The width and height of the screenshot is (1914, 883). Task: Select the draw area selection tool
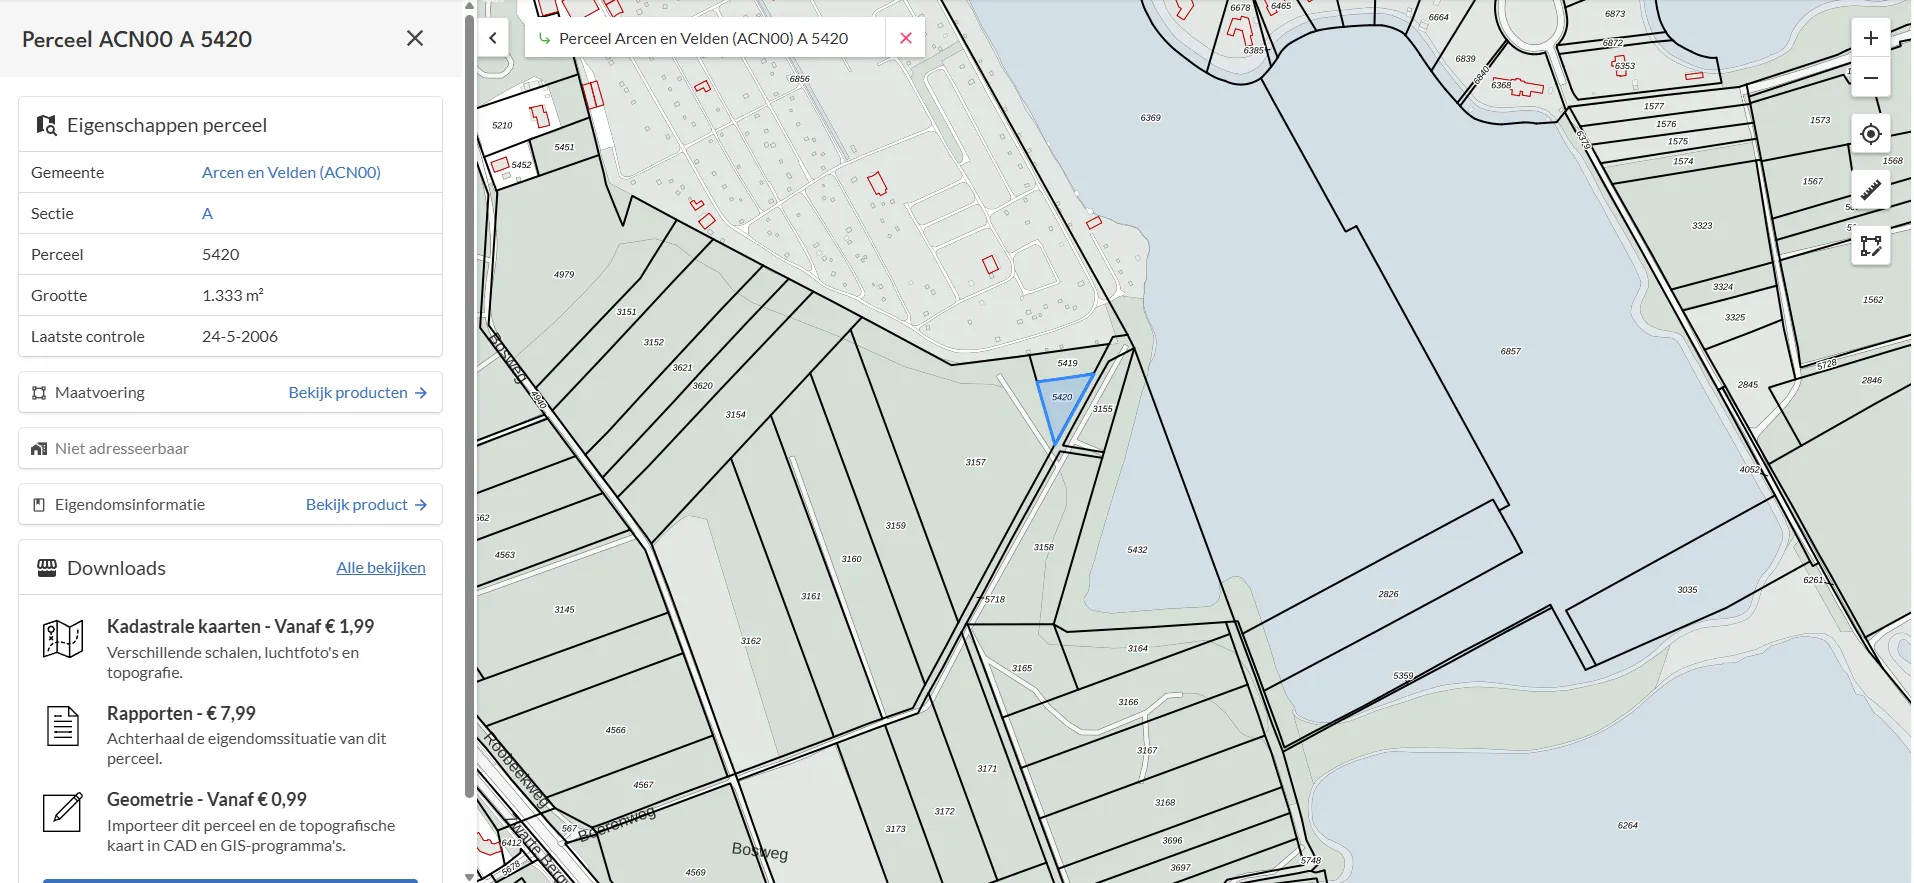tap(1870, 245)
